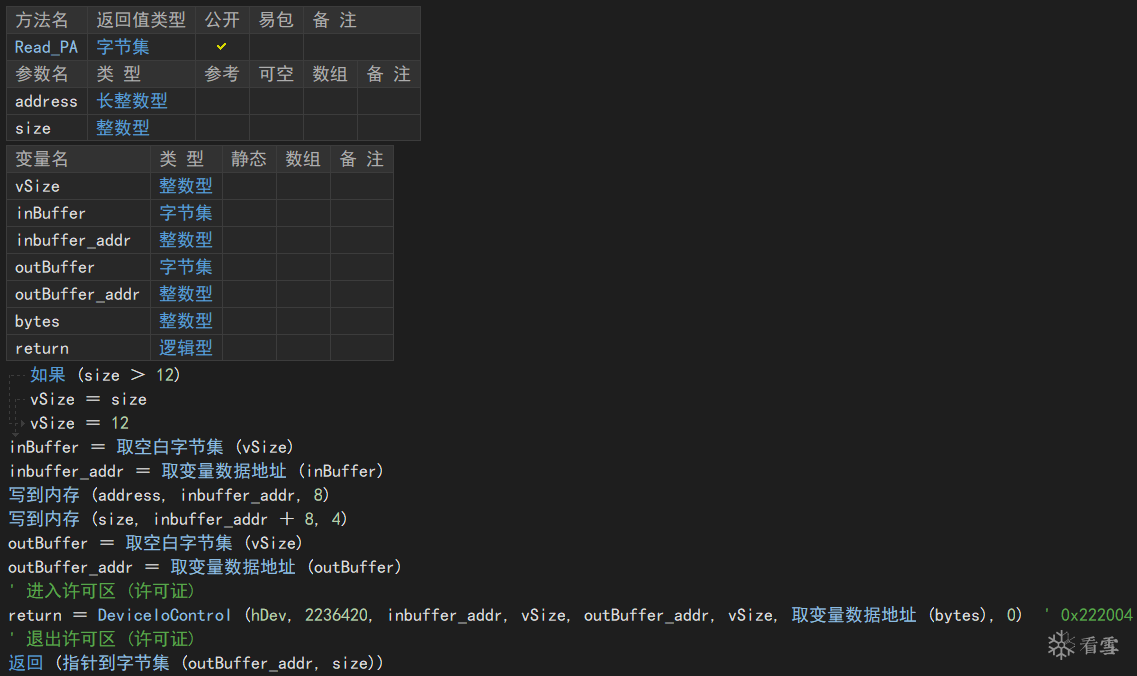
Task: Select the 逻辑型 type of return variable
Action: coord(186,348)
